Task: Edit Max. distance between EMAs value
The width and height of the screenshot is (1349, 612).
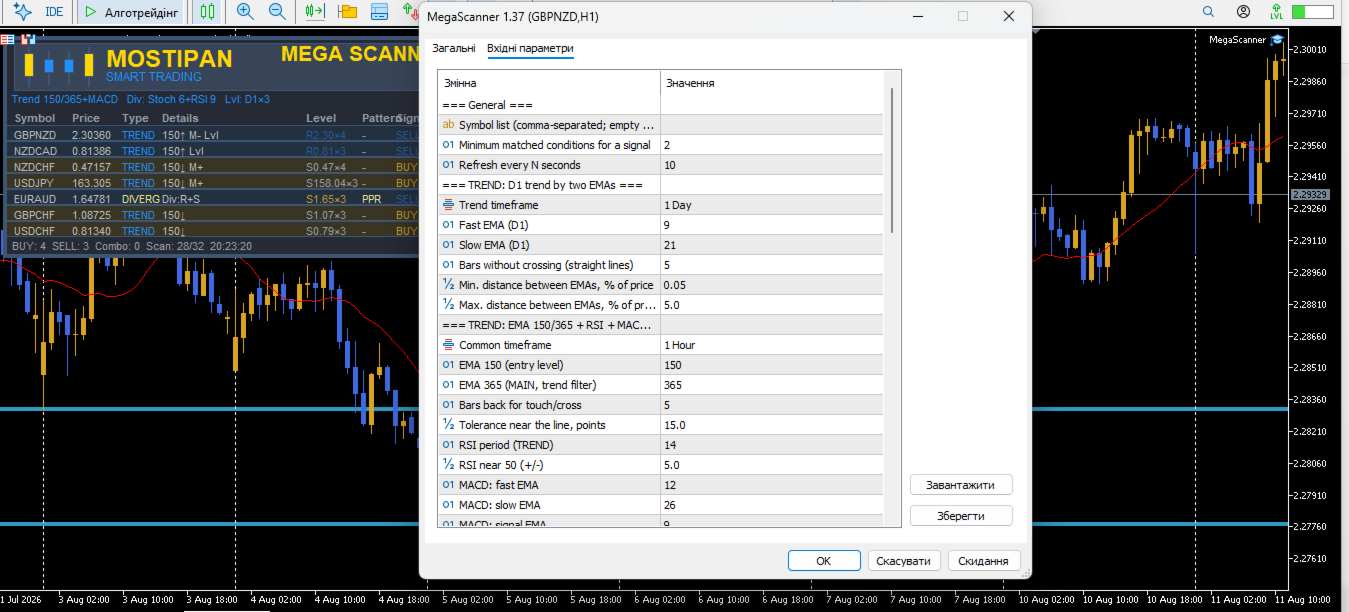Action: [x=771, y=305]
